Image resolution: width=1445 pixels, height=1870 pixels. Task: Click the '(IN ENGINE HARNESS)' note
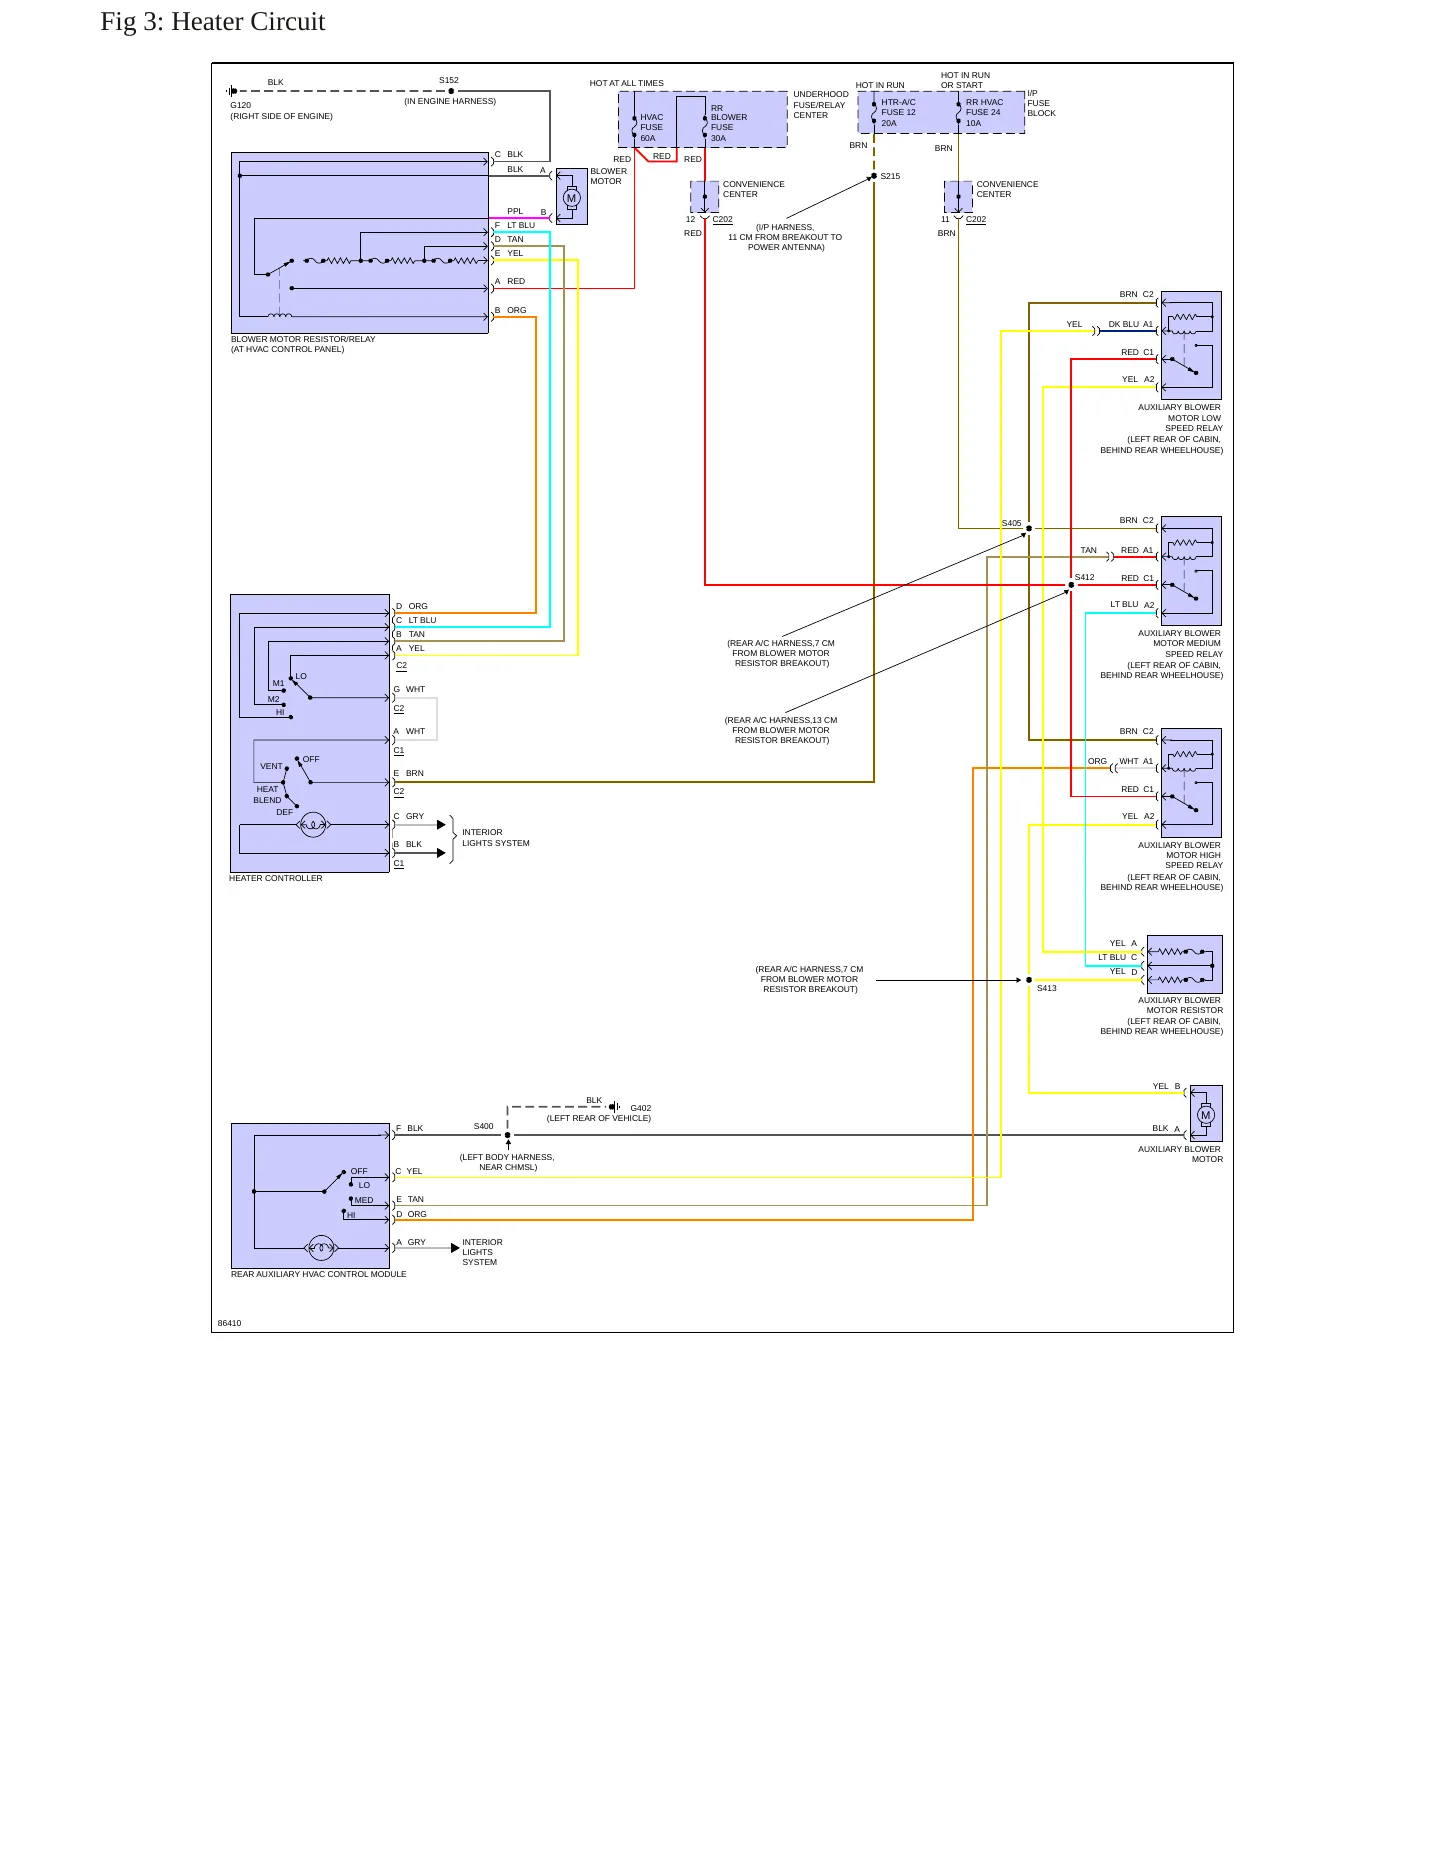(x=450, y=101)
